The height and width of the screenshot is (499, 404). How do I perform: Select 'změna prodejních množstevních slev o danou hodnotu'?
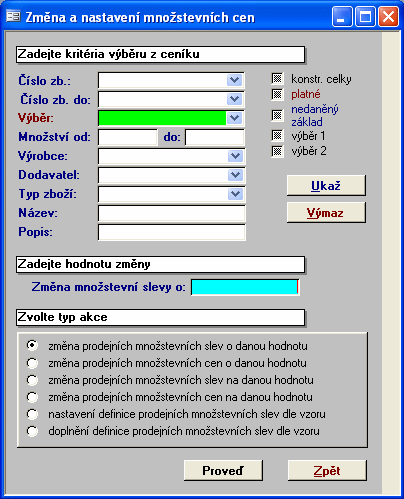(x=32, y=345)
